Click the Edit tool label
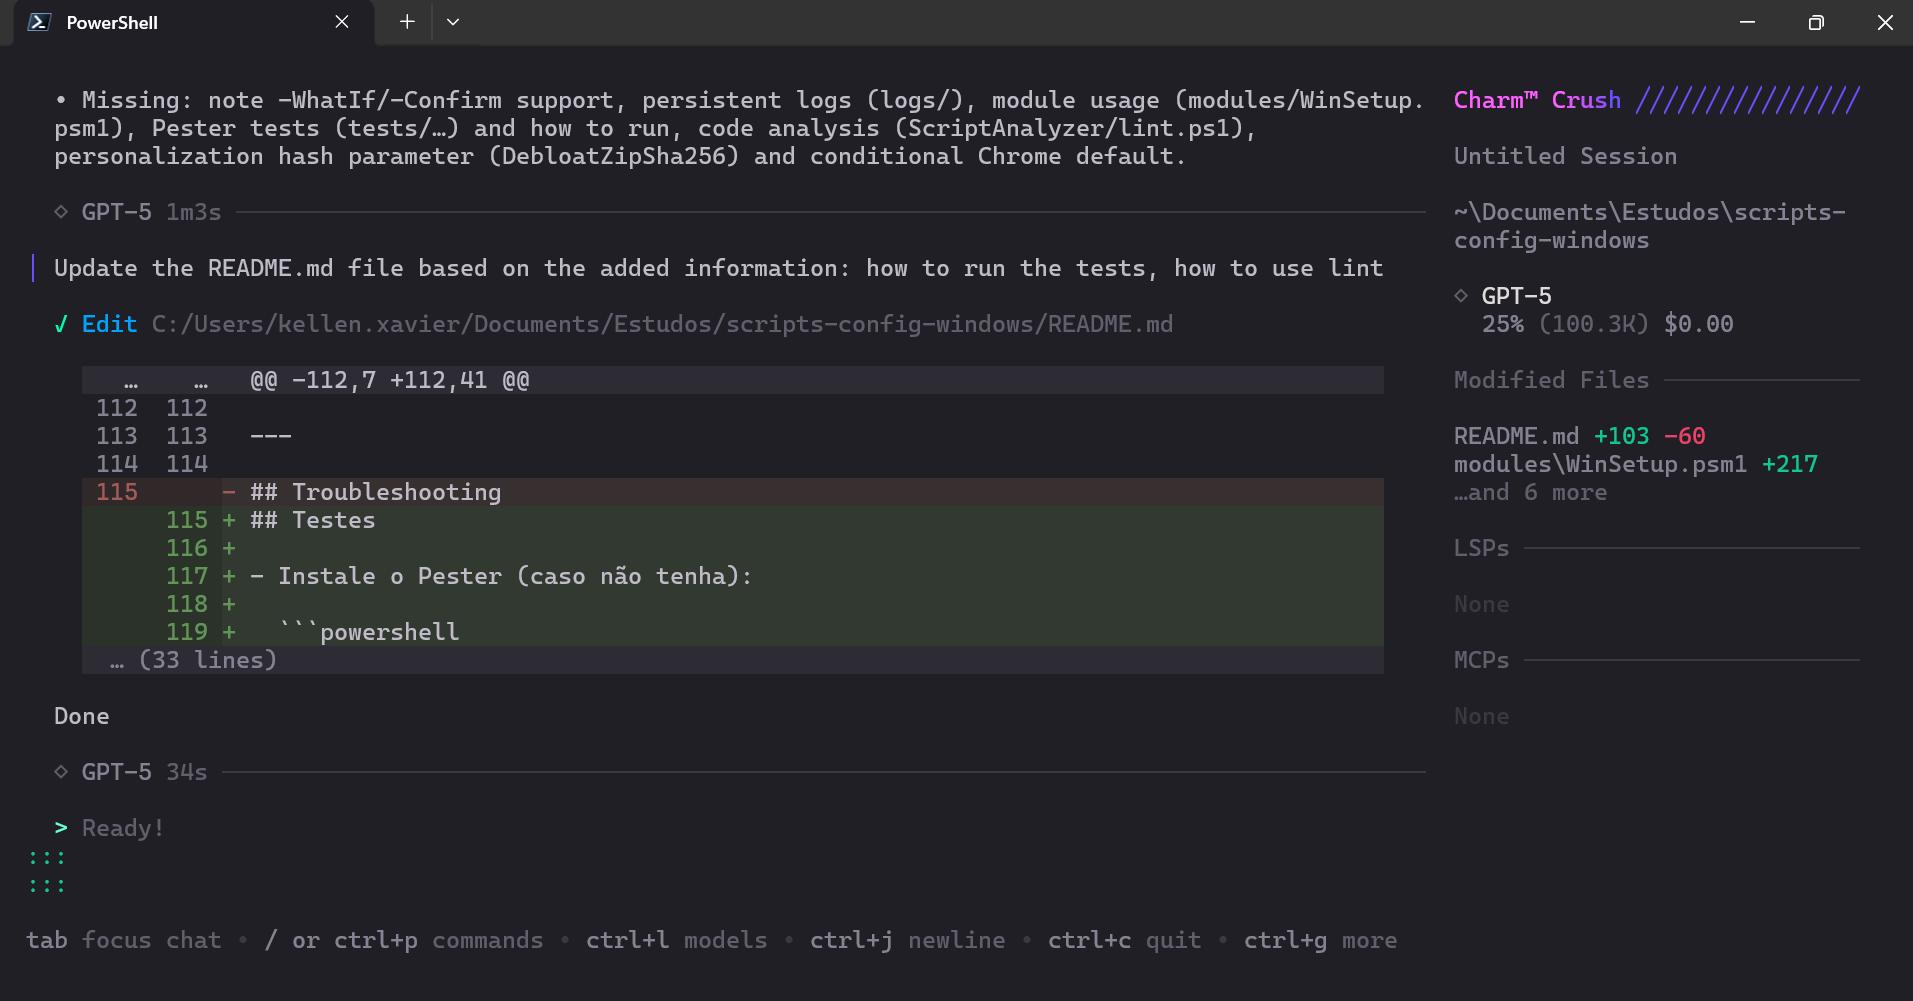This screenshot has height=1001, width=1913. pyautogui.click(x=109, y=324)
